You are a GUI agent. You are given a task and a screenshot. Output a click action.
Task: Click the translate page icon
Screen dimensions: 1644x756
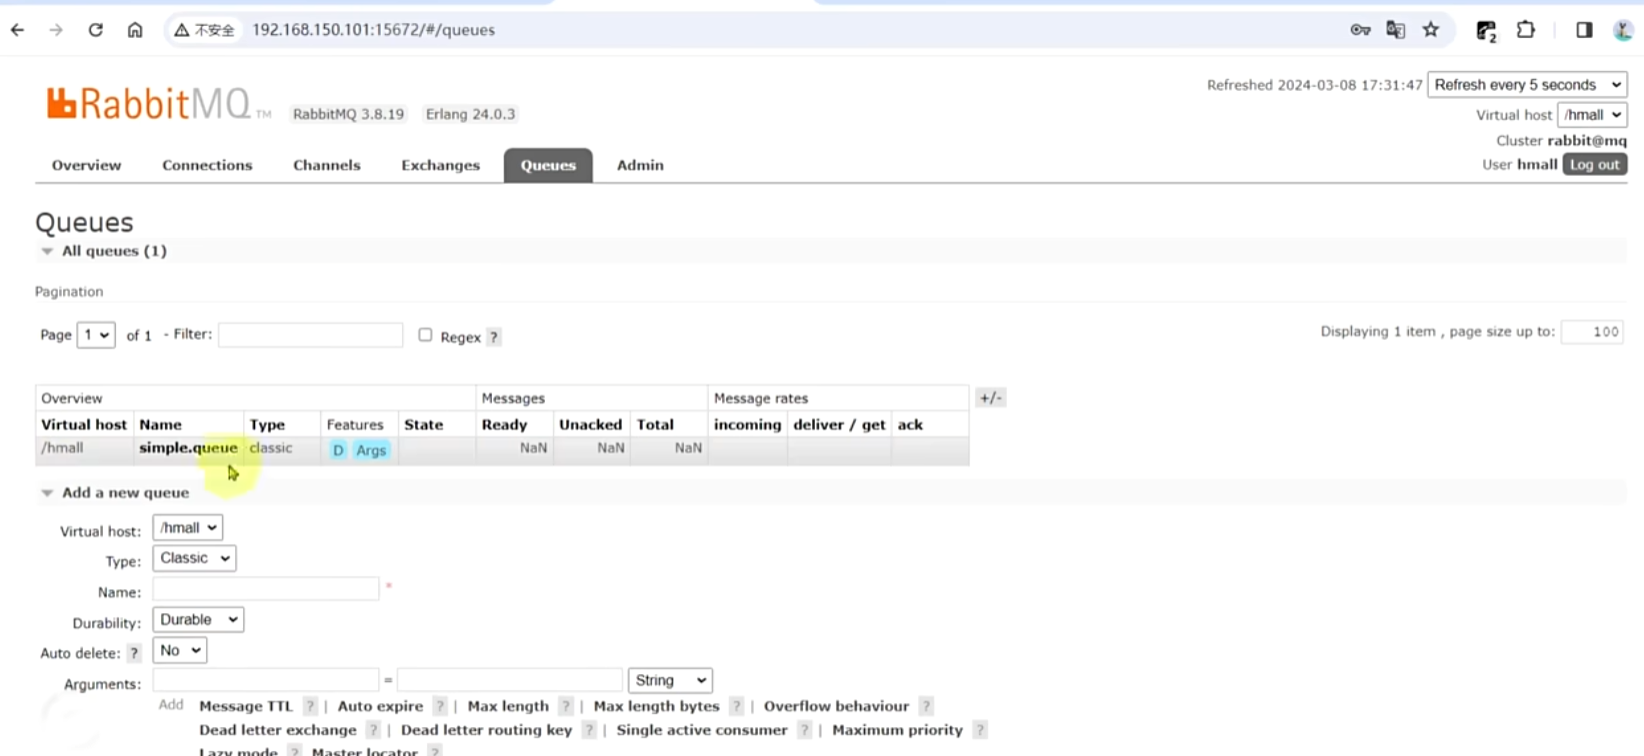[x=1396, y=30]
